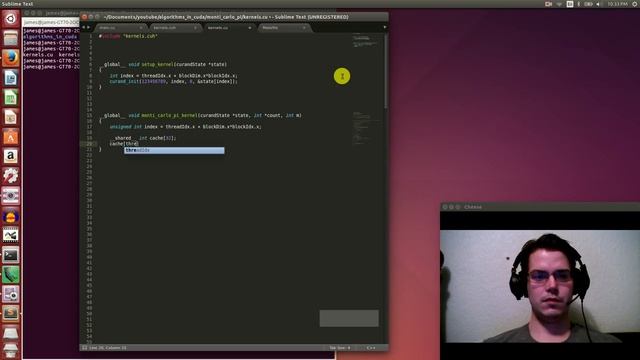Open the volume indicator in top panel

[x=598, y=4]
